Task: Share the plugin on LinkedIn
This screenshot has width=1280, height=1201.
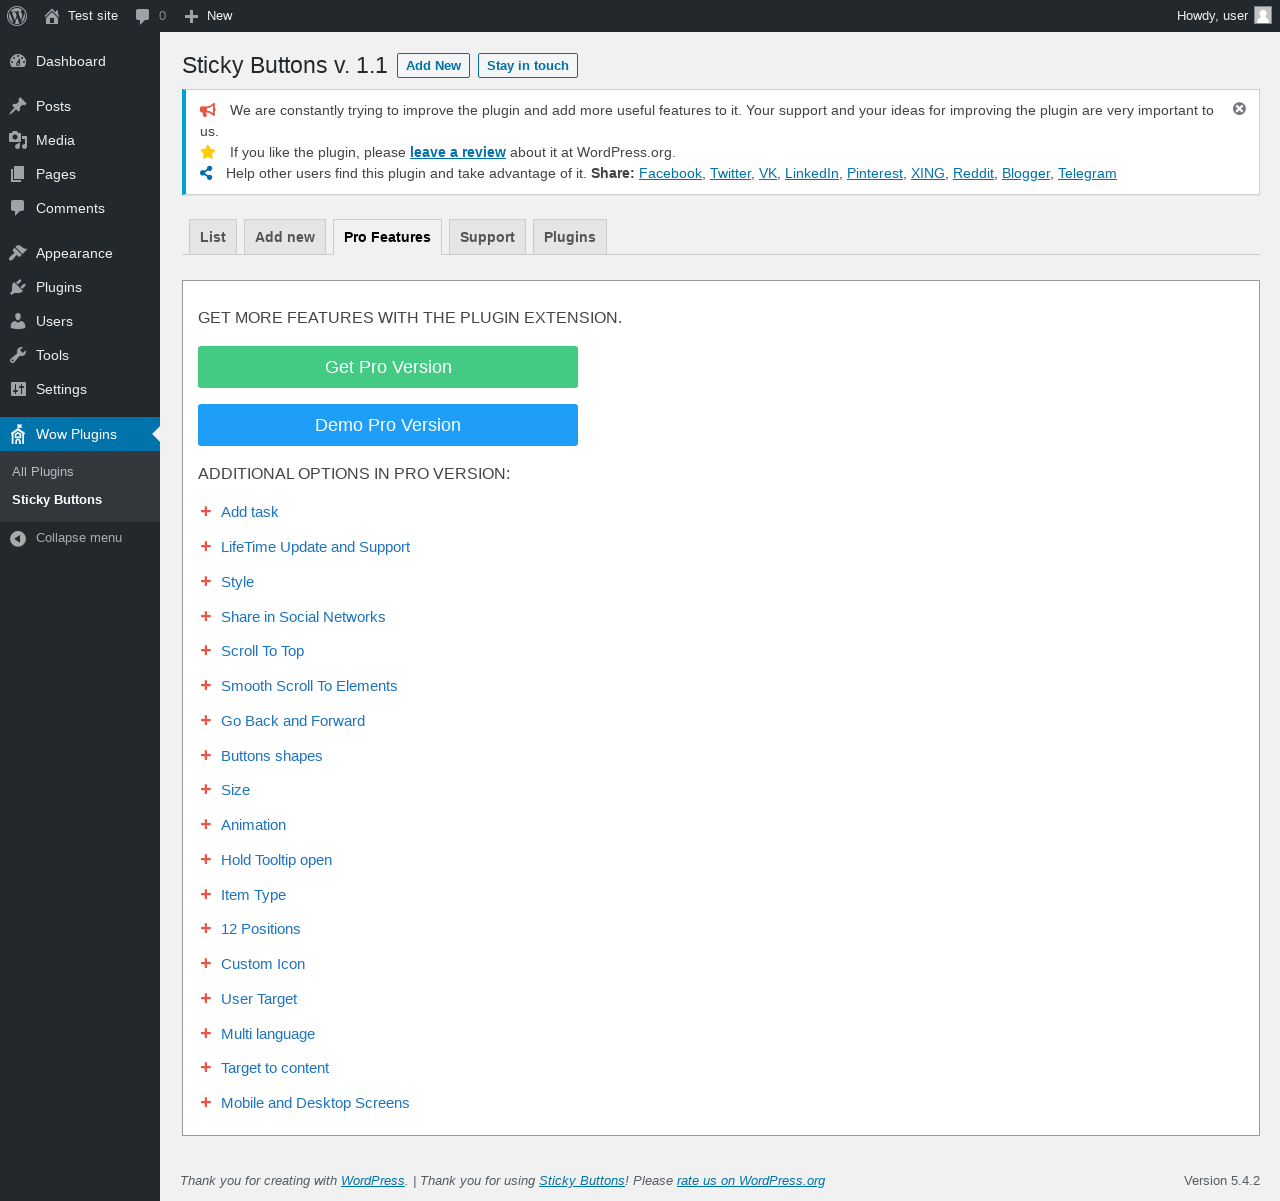Action: tap(812, 173)
